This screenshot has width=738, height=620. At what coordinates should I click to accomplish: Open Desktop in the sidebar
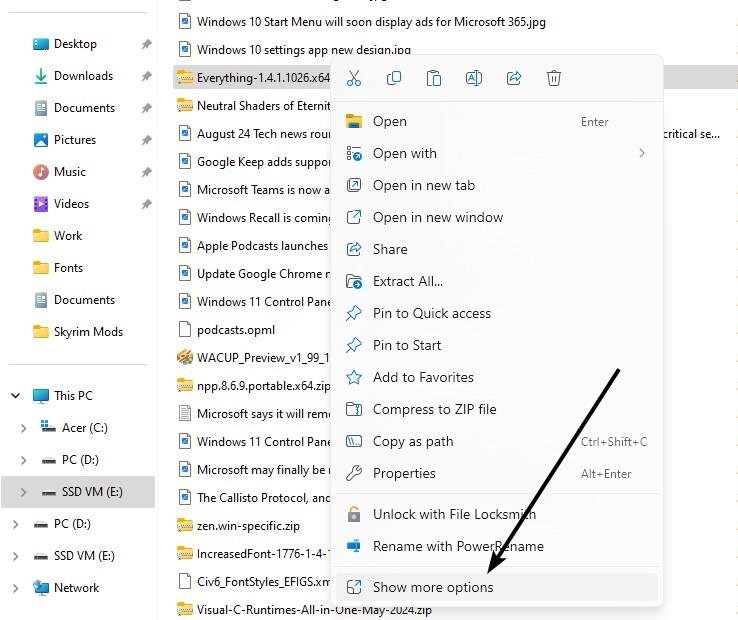[x=75, y=44]
